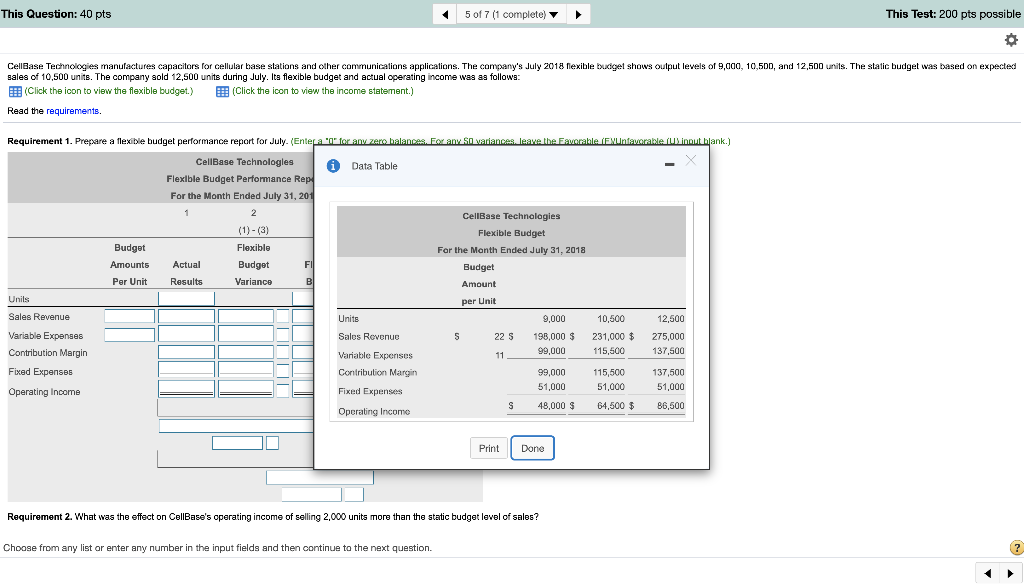This screenshot has width=1024, height=584.
Task: Click the income statement table icon
Action: point(222,91)
